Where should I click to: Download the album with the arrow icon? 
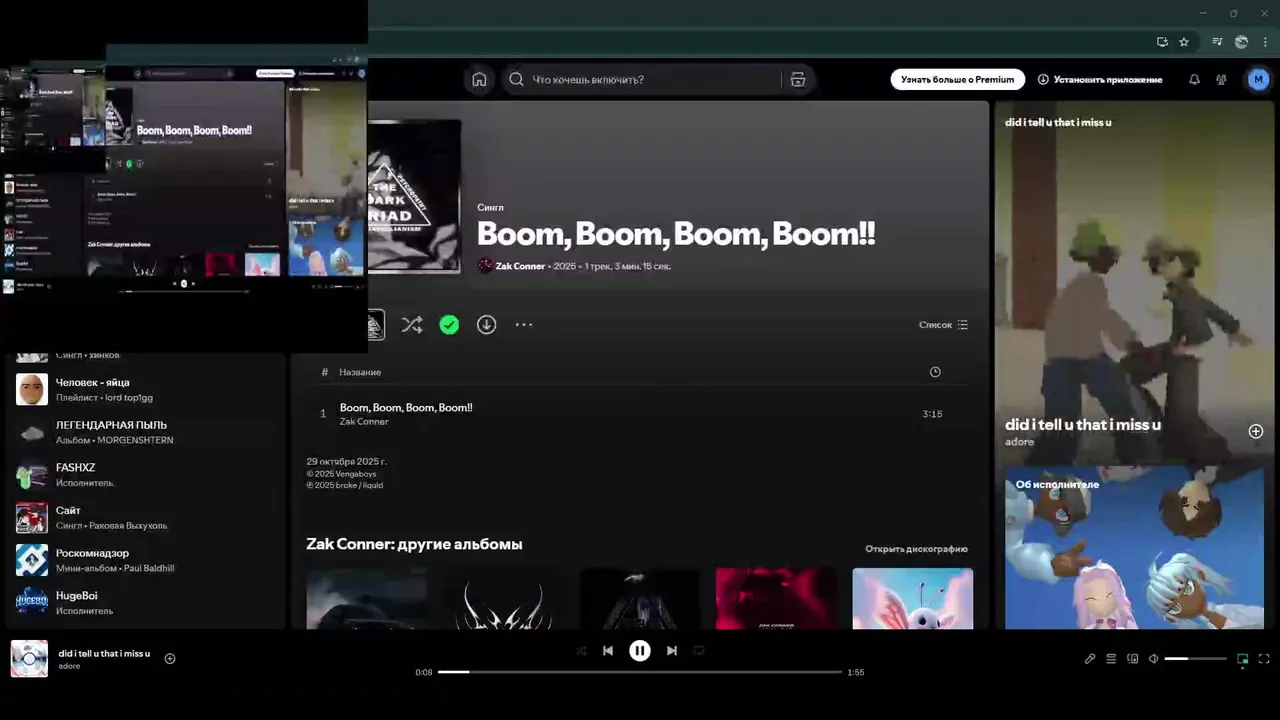tap(486, 325)
